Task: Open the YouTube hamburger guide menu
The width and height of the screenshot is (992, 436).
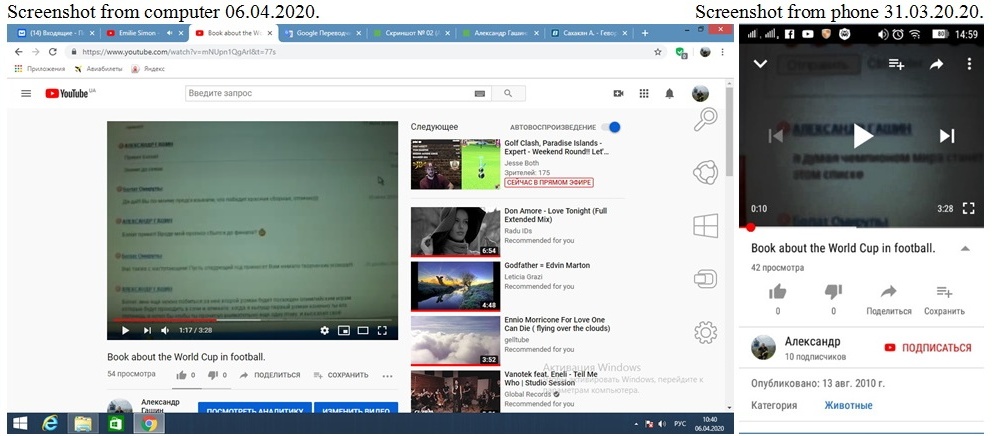Action: pos(26,93)
